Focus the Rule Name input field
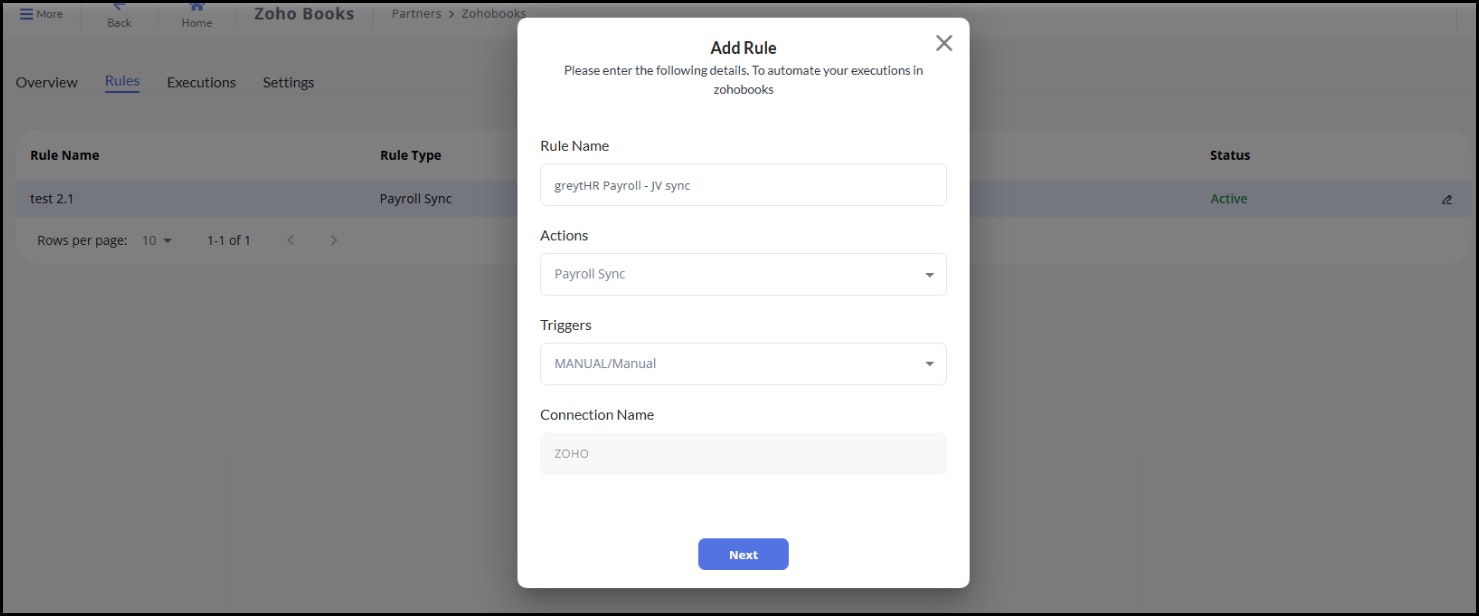Screen dimensions: 1479x616 (x=743, y=185)
